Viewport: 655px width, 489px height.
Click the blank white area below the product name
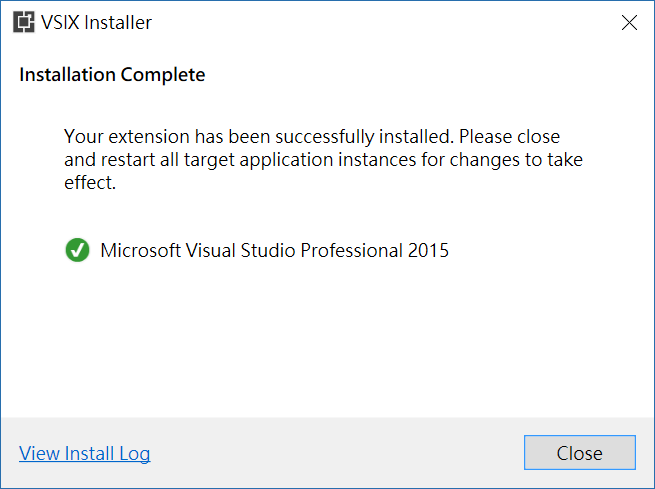tap(330, 340)
